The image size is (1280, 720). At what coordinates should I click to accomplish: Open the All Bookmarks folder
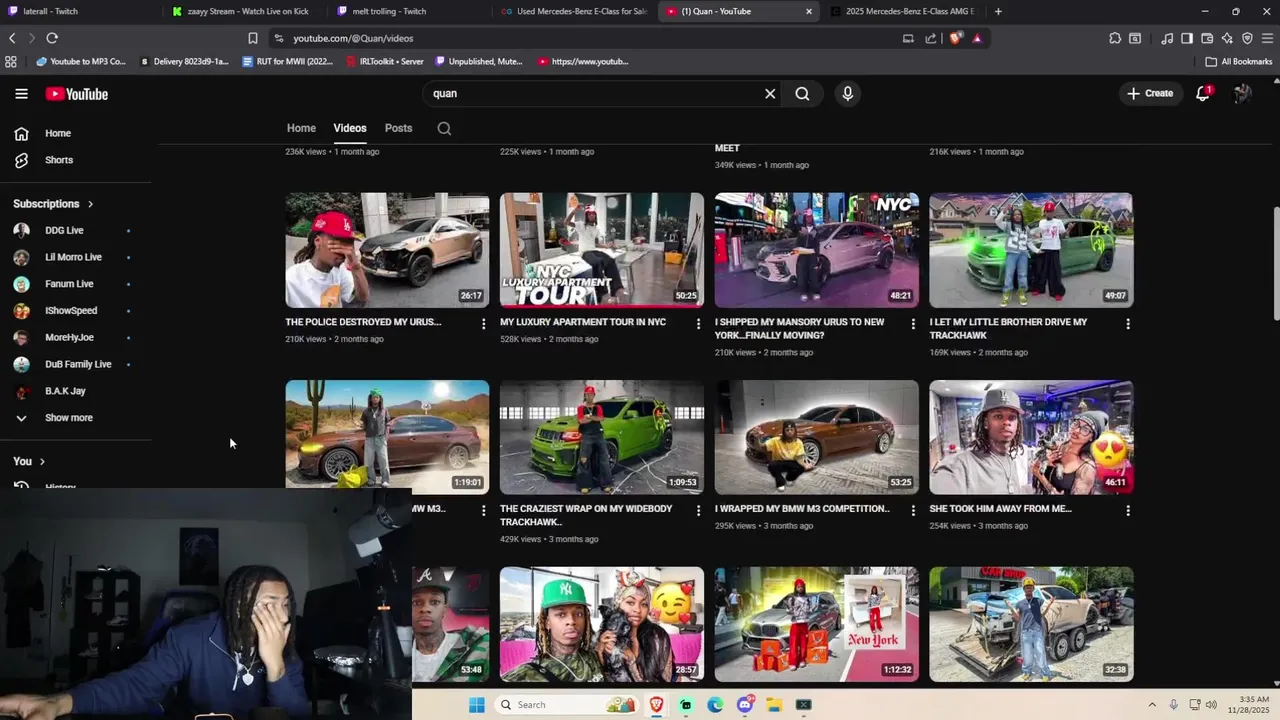tap(1238, 61)
